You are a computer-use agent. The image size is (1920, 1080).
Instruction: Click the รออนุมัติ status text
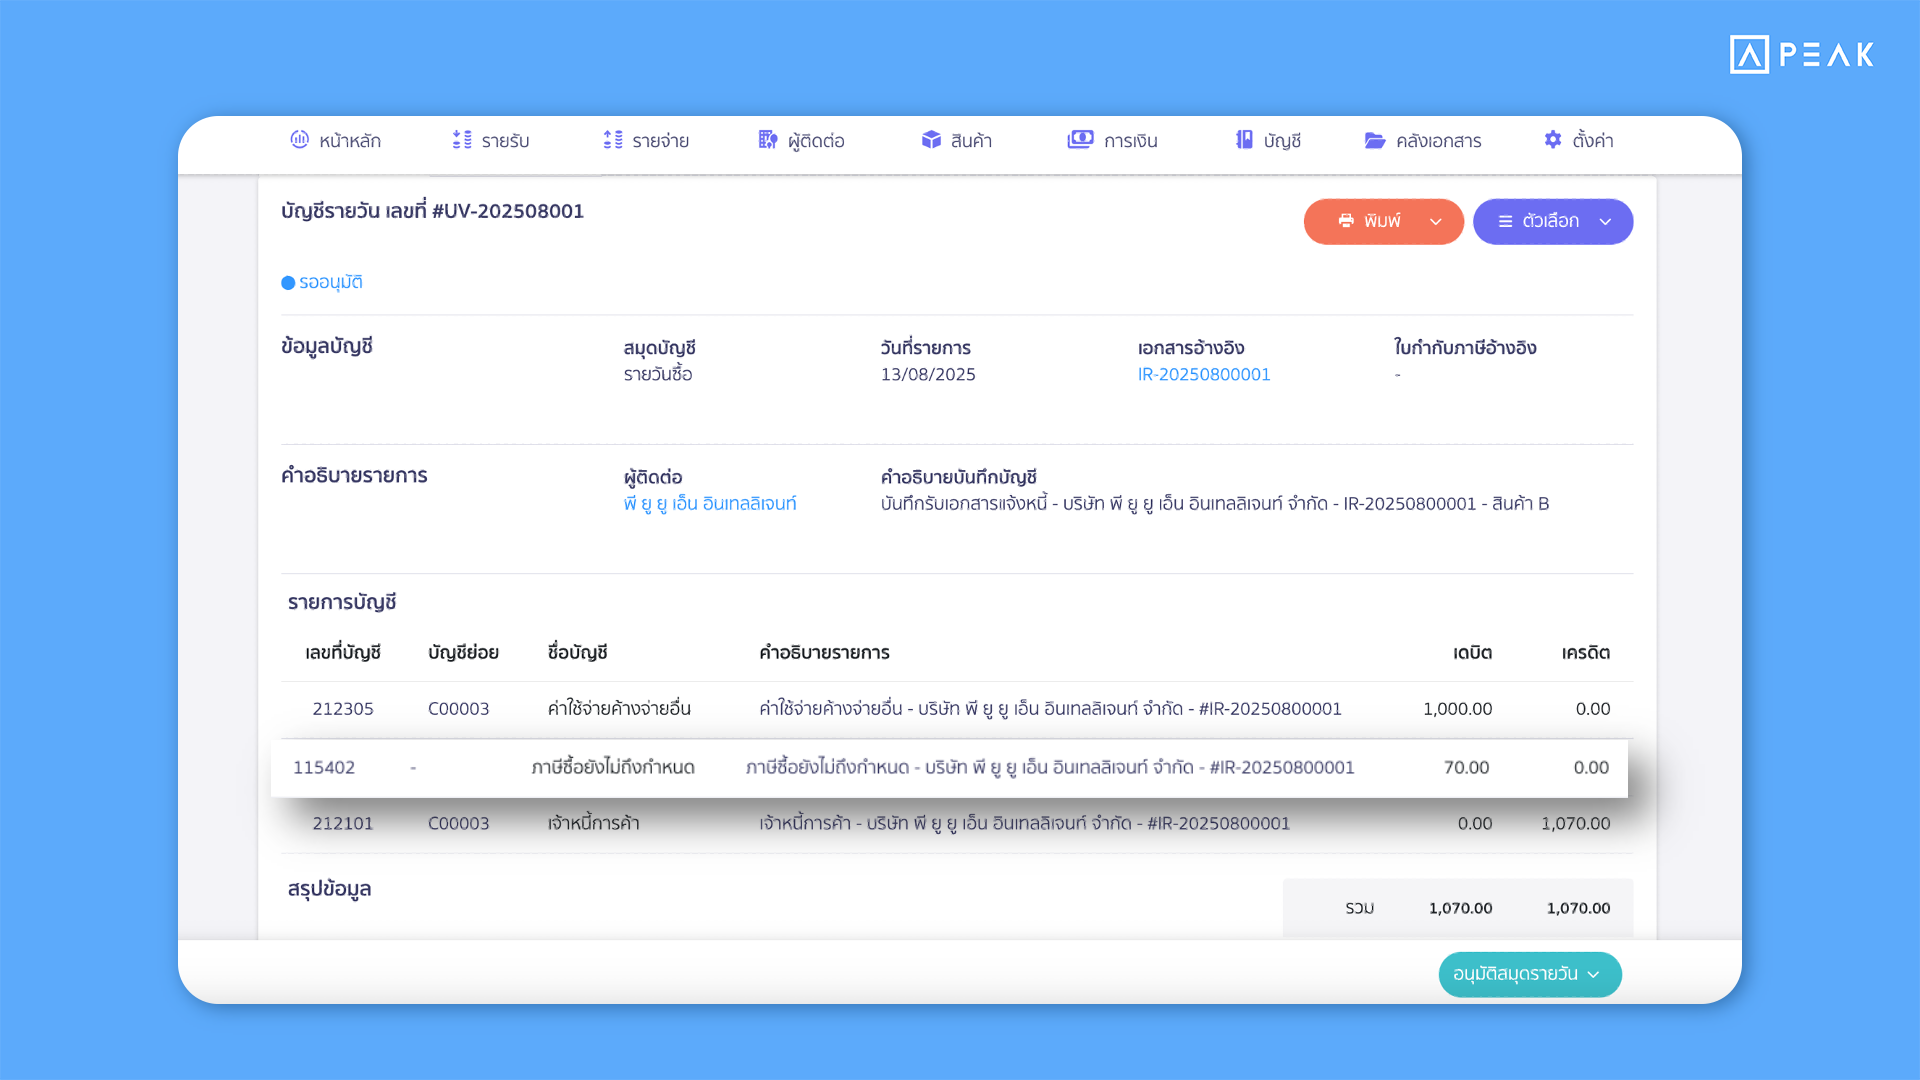331,283
